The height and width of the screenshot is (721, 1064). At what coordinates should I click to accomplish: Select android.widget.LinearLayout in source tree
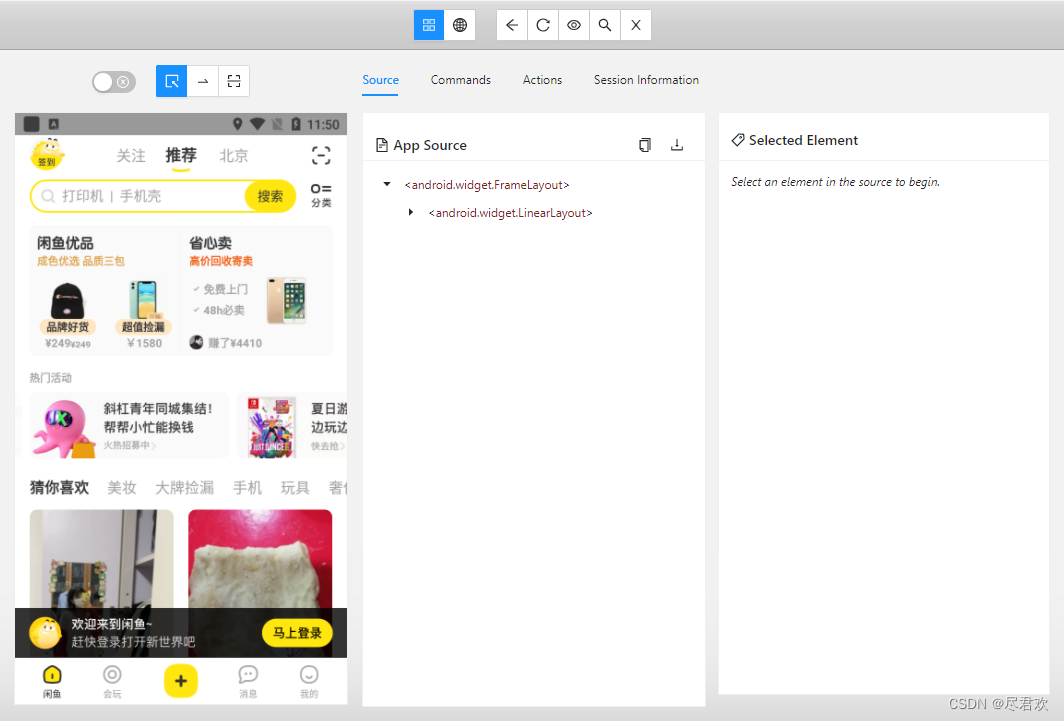coord(510,213)
